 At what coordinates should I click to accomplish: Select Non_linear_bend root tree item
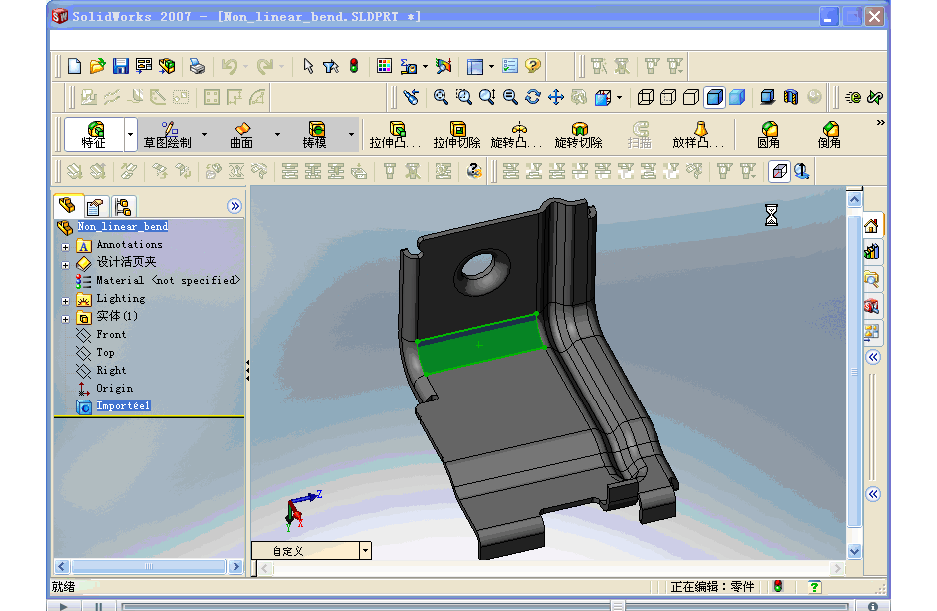click(123, 226)
